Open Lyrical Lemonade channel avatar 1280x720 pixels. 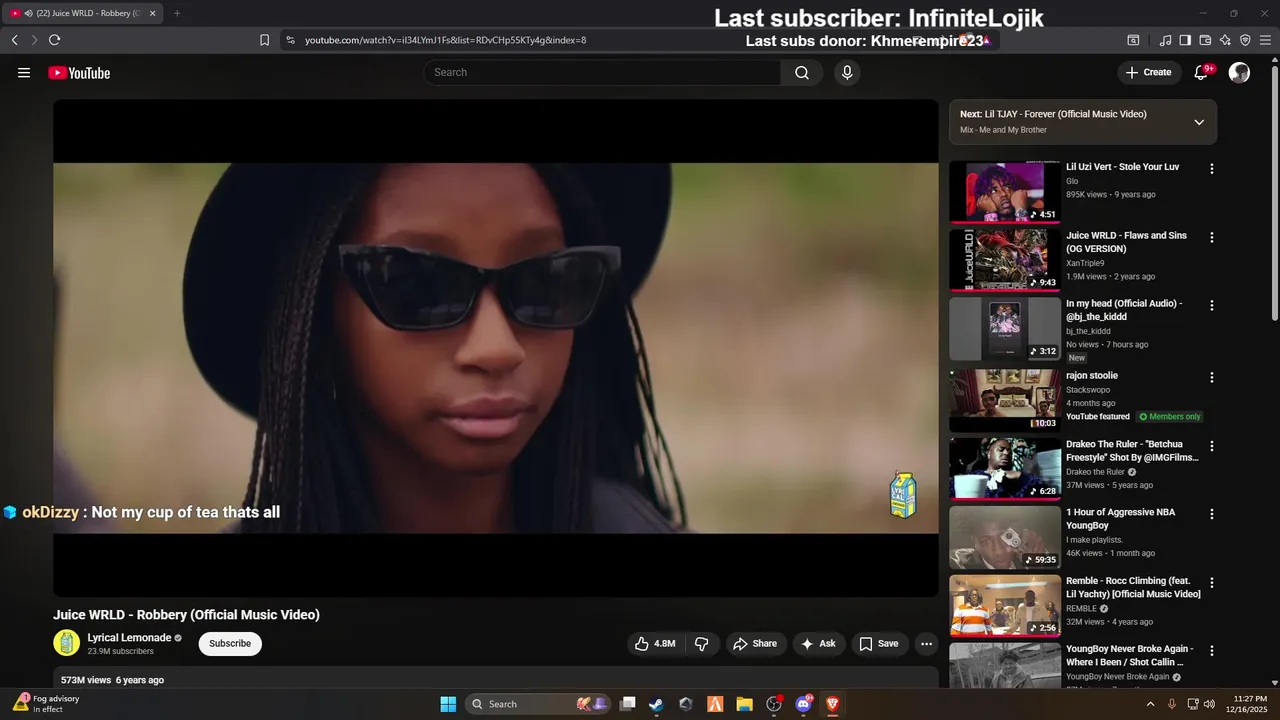66,643
